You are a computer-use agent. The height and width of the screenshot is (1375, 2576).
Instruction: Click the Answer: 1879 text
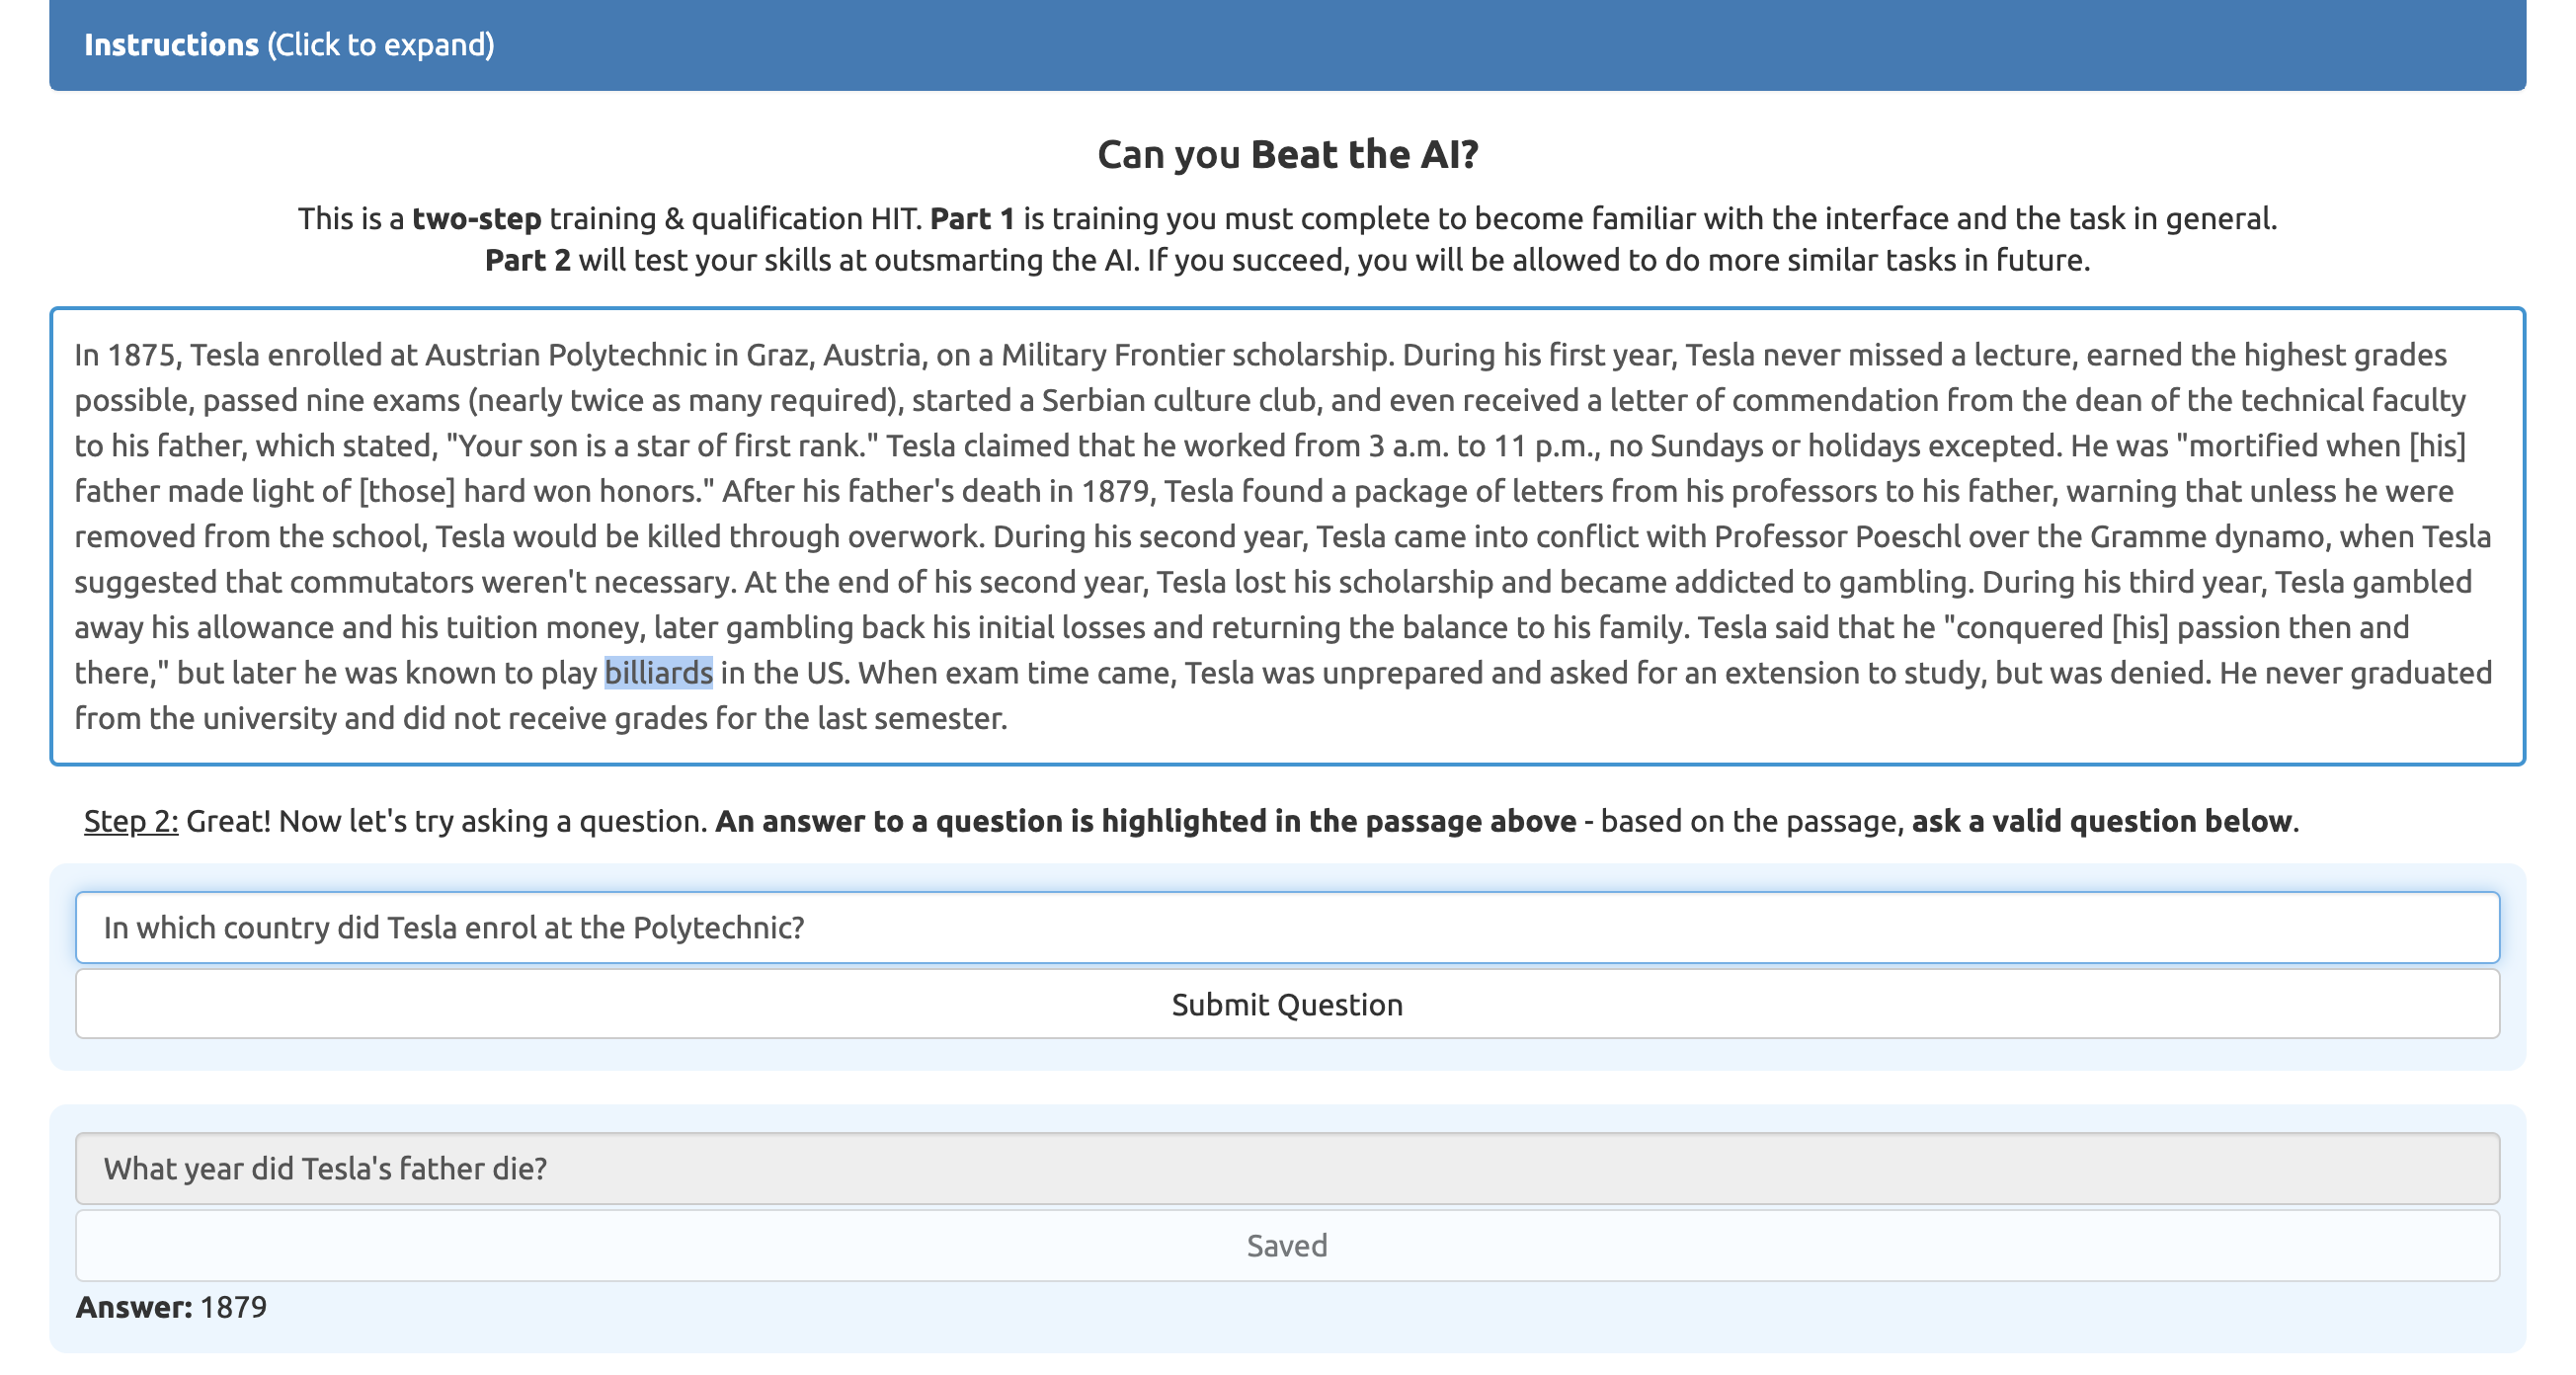pos(171,1307)
